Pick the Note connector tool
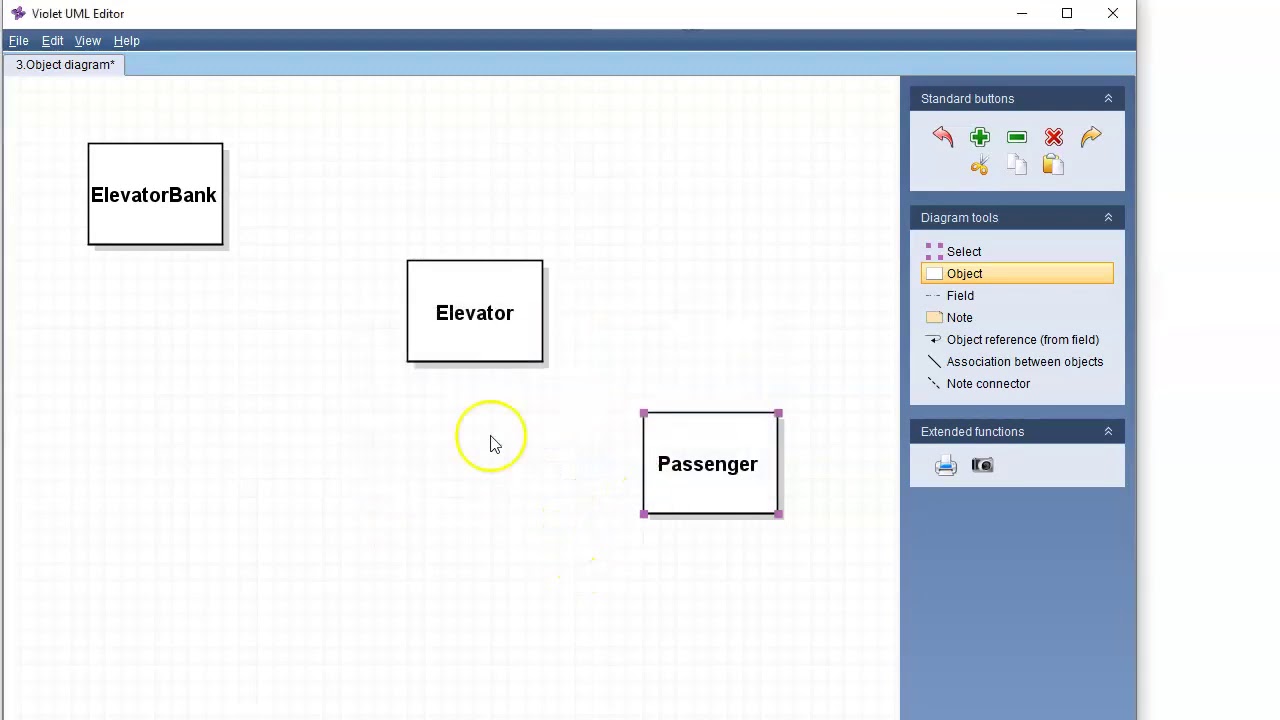Image resolution: width=1280 pixels, height=720 pixels. click(x=1017, y=384)
